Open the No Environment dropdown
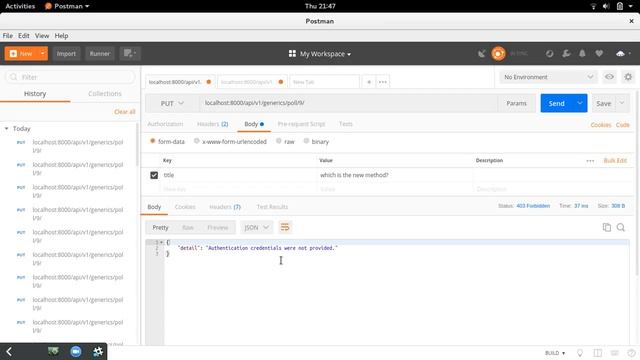The image size is (640, 360). (x=549, y=77)
